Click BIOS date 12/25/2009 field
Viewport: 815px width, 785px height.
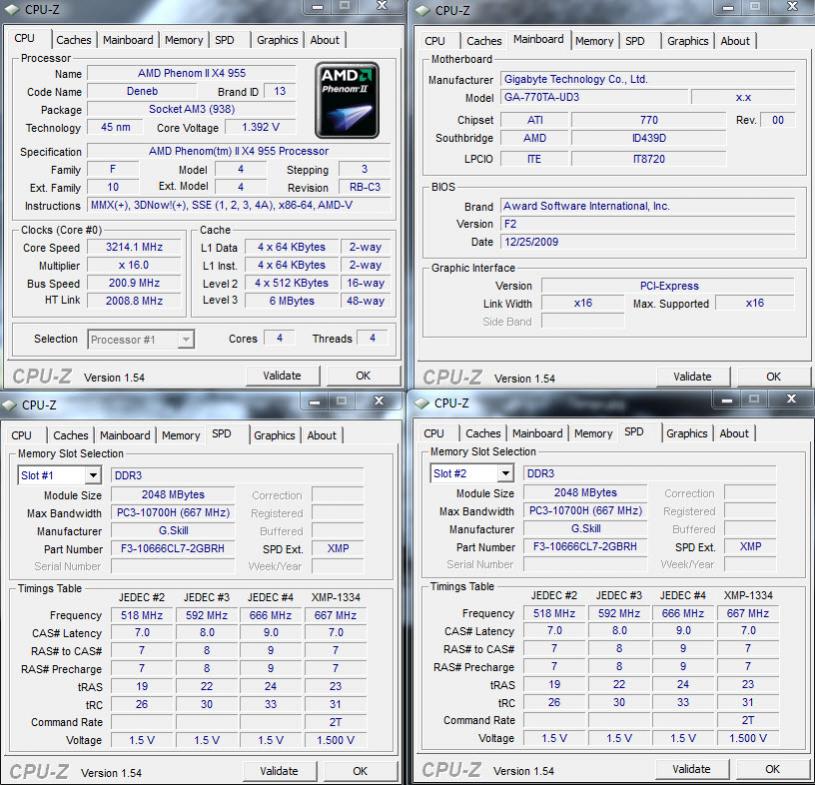tap(648, 242)
